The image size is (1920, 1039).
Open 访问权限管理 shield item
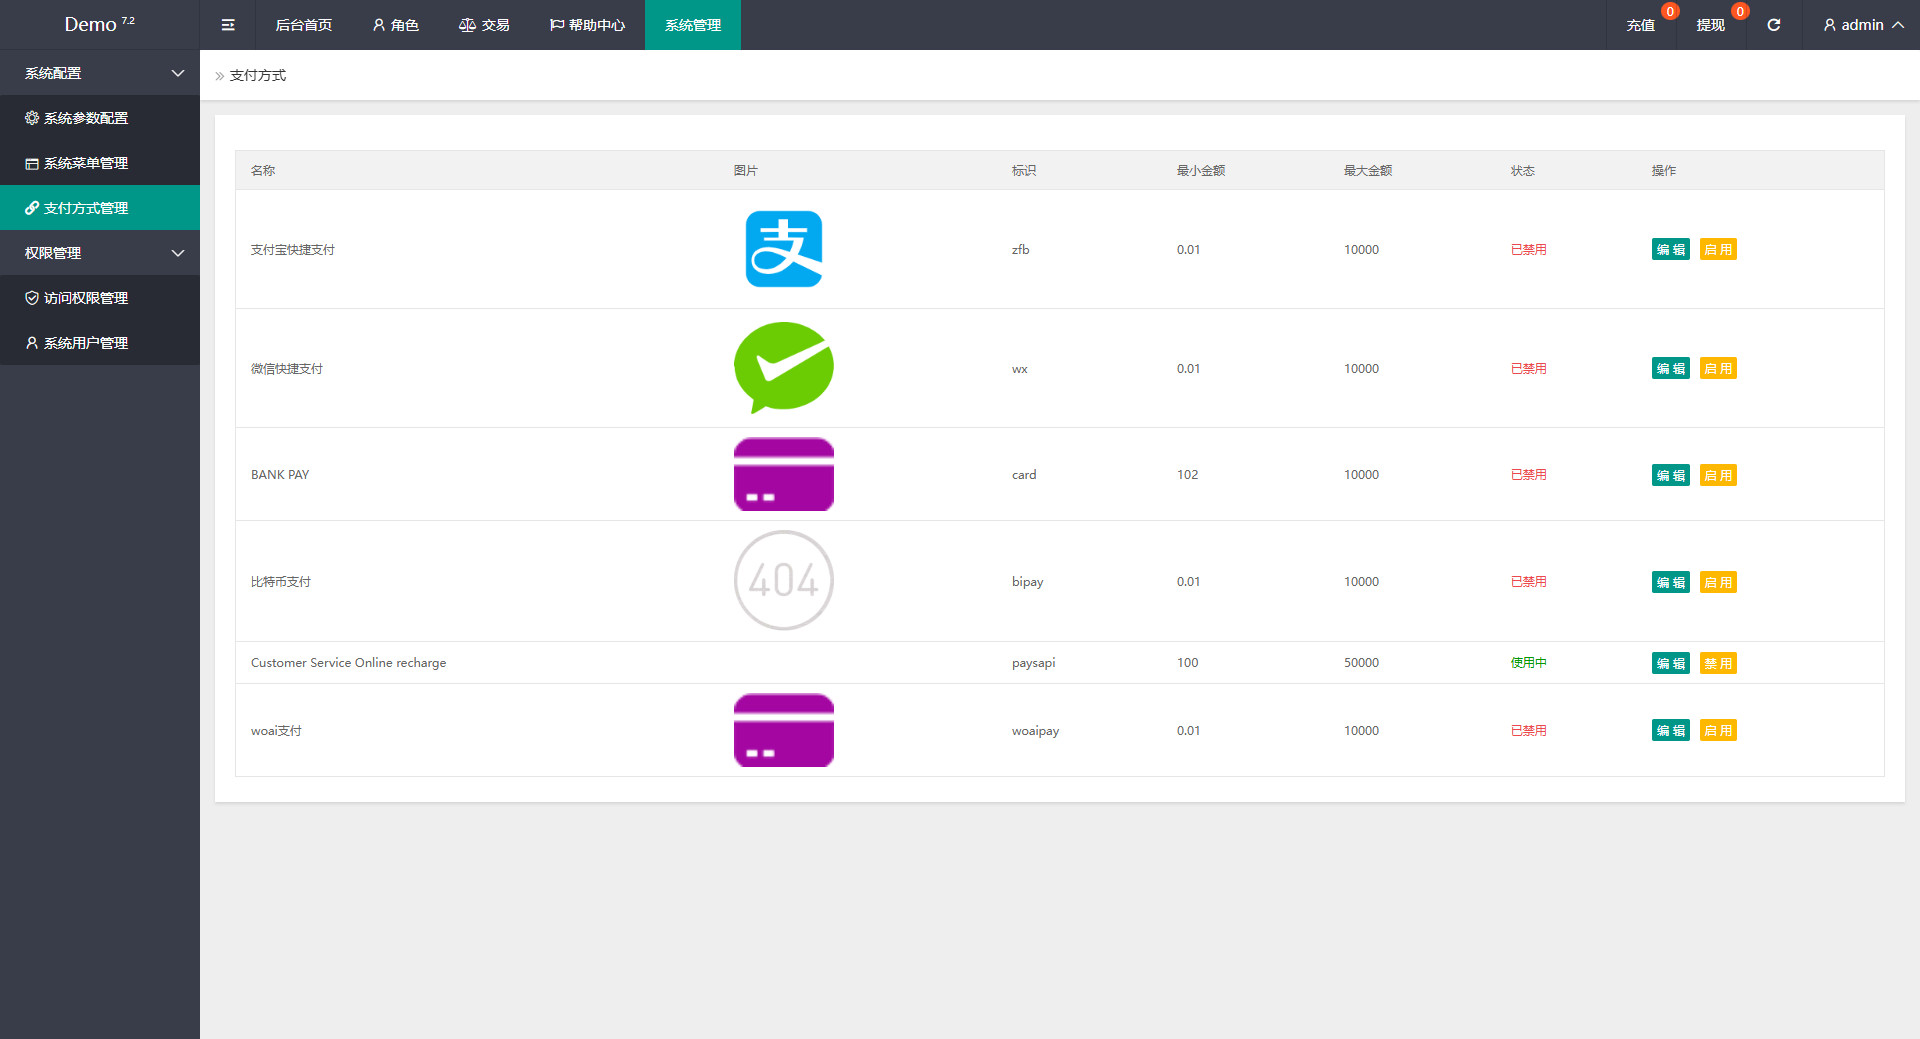[86, 298]
